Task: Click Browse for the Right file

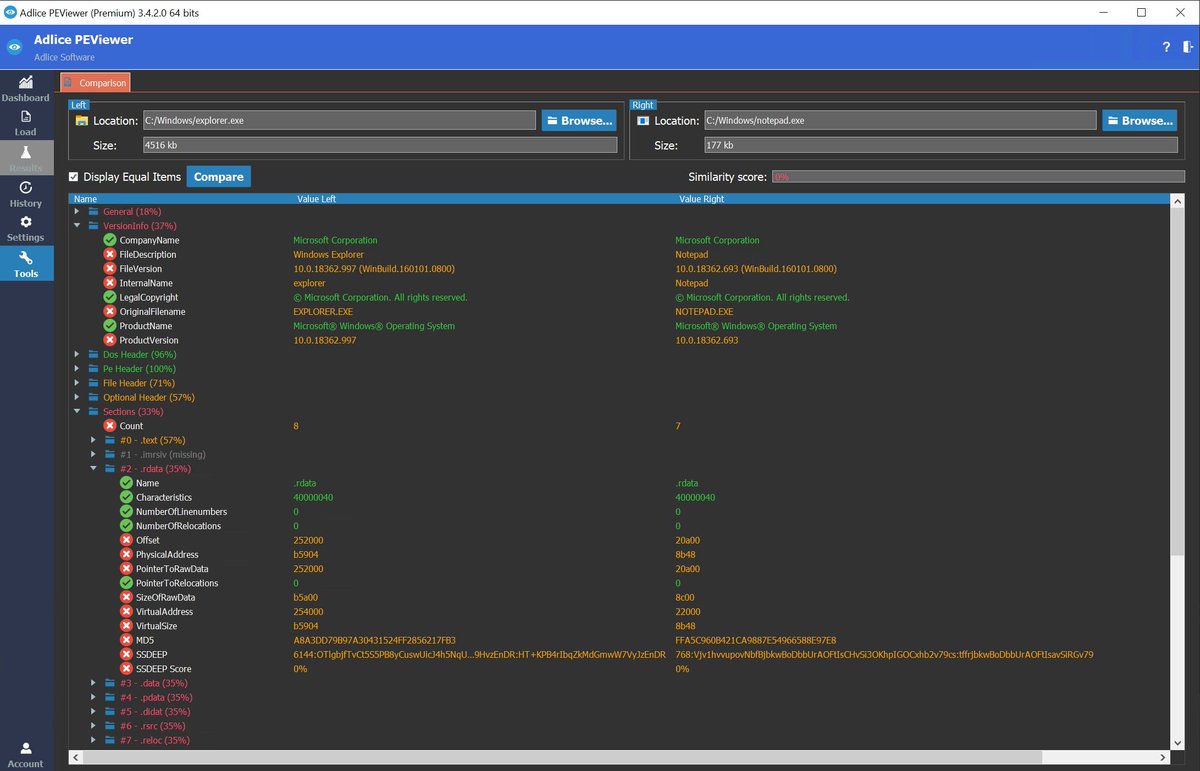Action: point(1140,121)
